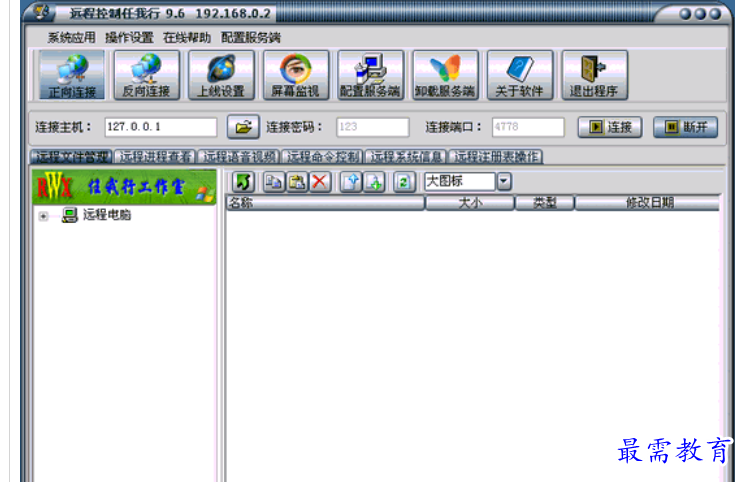Sort by the 名称 column header
739x482 pixels.
[x=325, y=203]
